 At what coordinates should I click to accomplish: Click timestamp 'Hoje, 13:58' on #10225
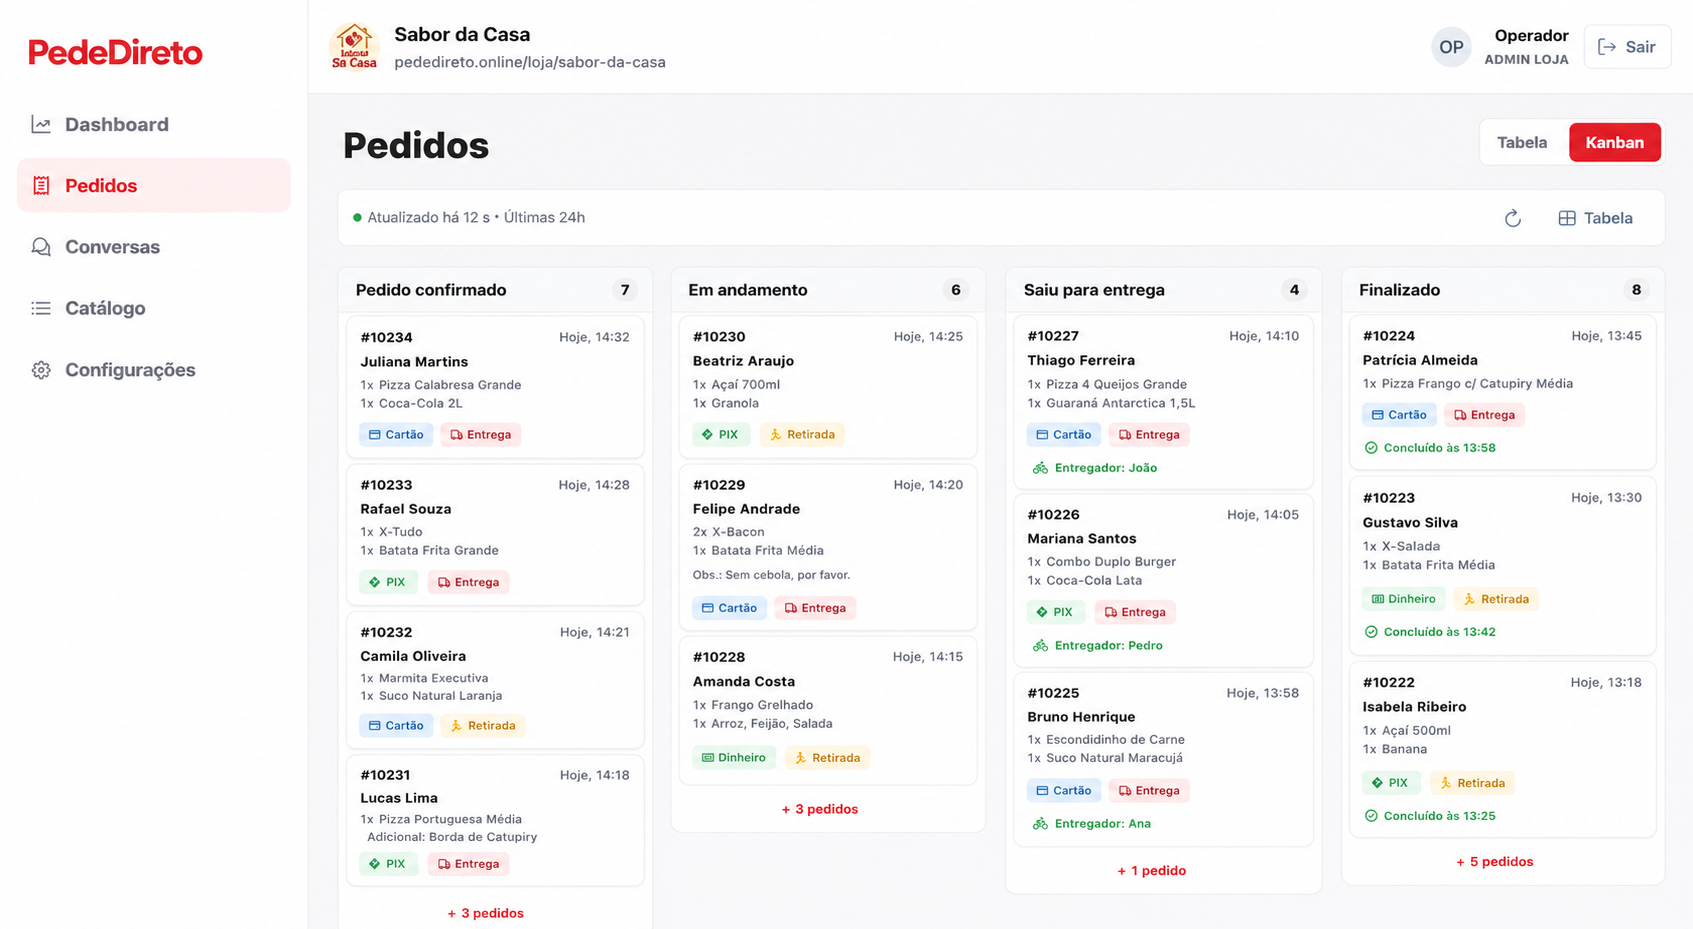click(x=1263, y=693)
